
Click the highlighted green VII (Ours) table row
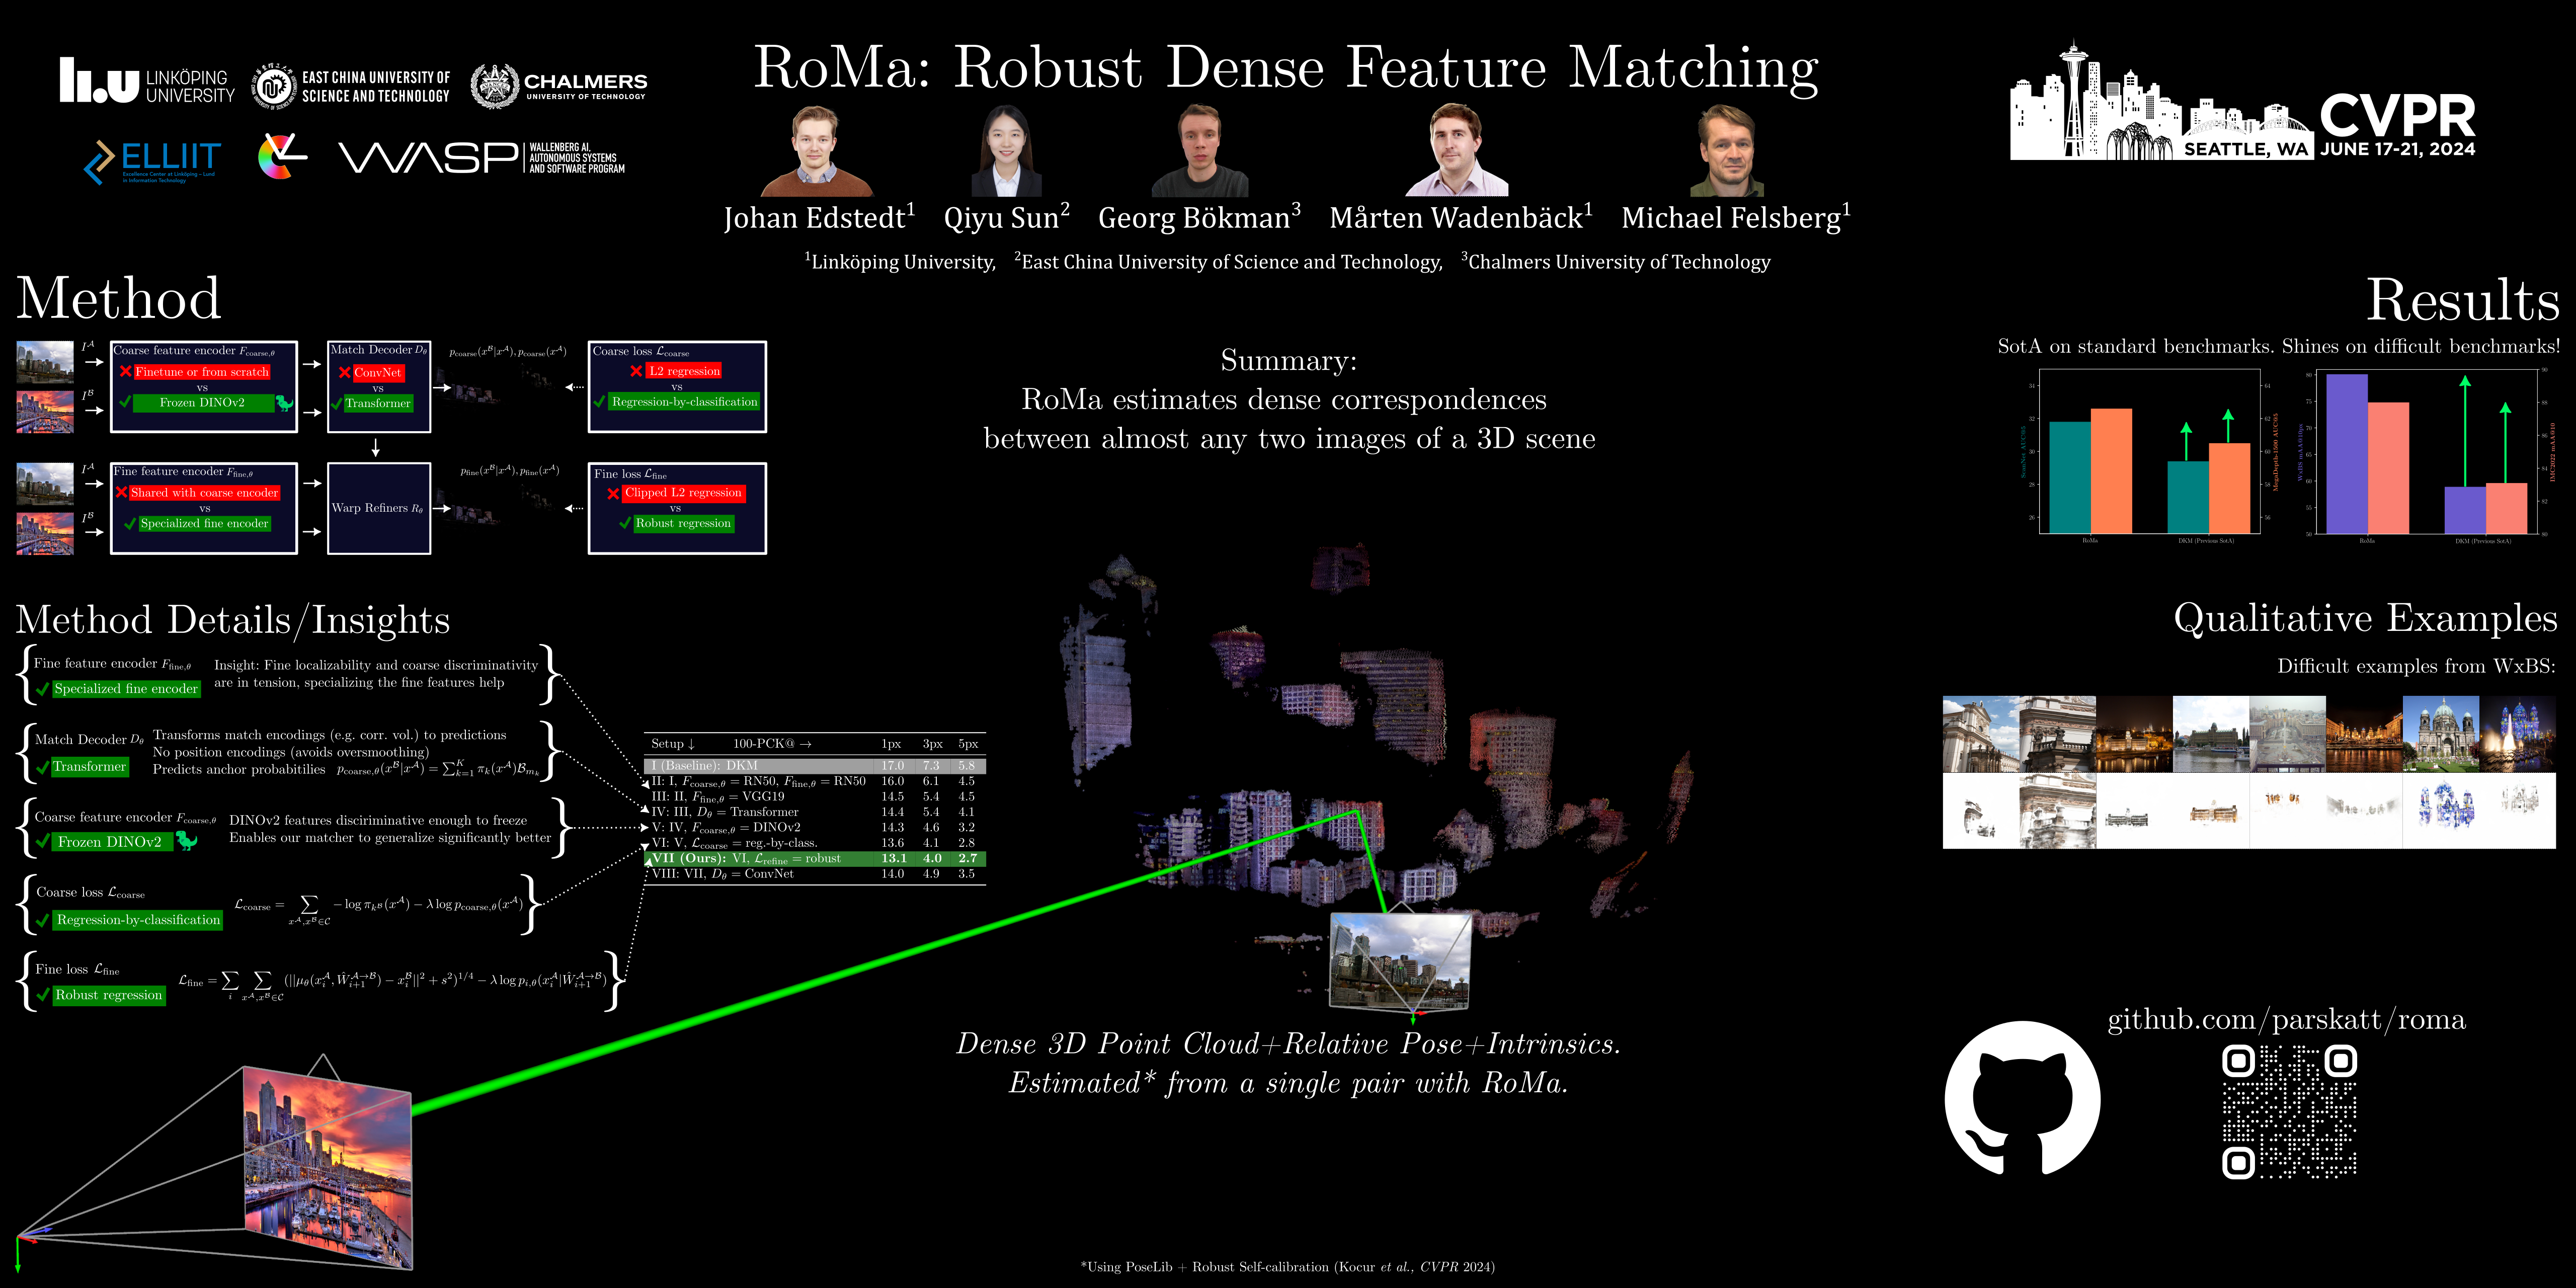pos(814,858)
